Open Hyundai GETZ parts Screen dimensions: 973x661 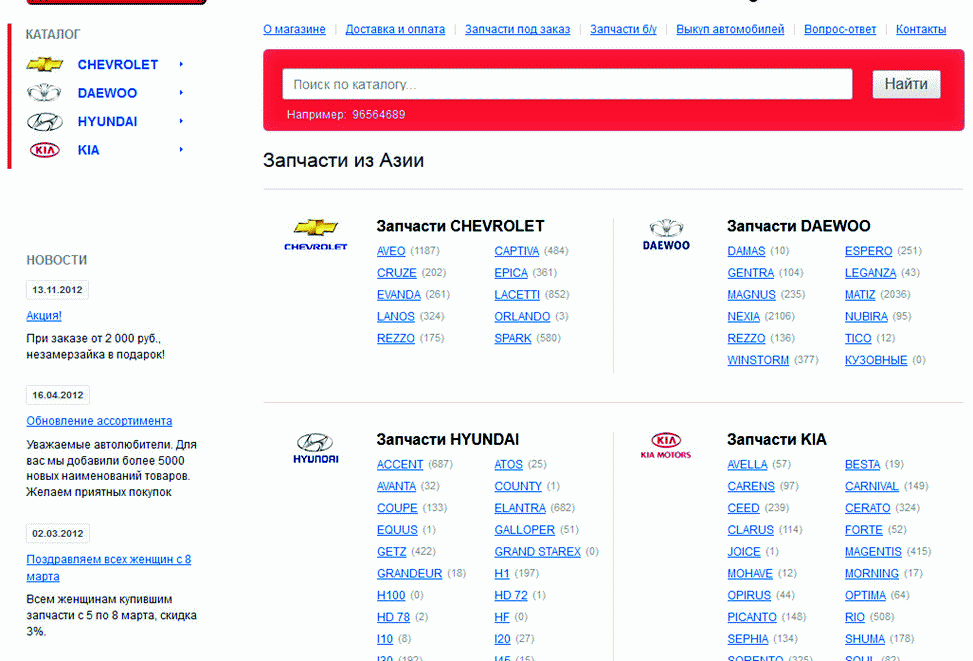tap(392, 552)
